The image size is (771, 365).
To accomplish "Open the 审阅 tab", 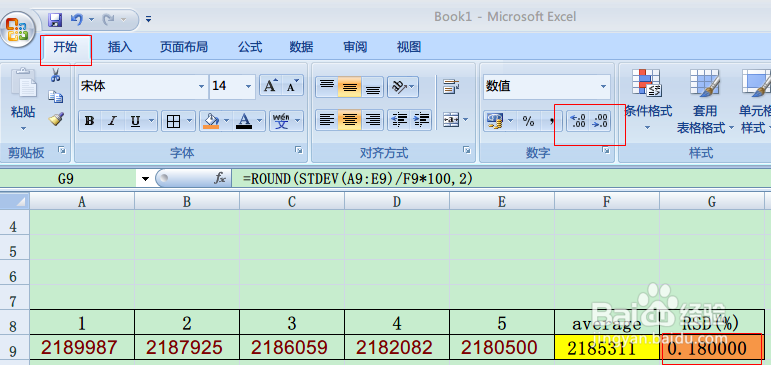I will click(355, 47).
